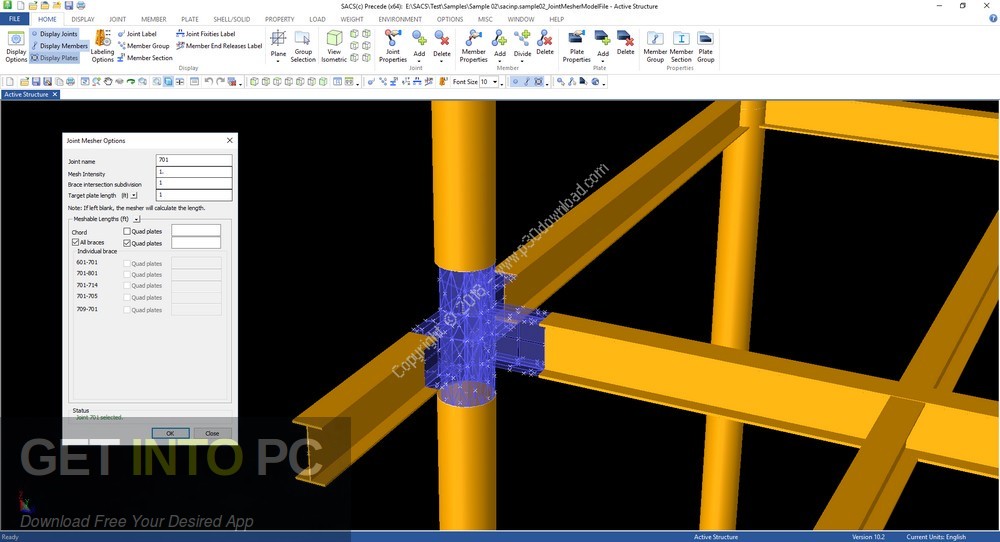Viewport: 1000px width, 542px height.
Task: Click the pan hand icon in the toolbar
Action: (x=108, y=82)
